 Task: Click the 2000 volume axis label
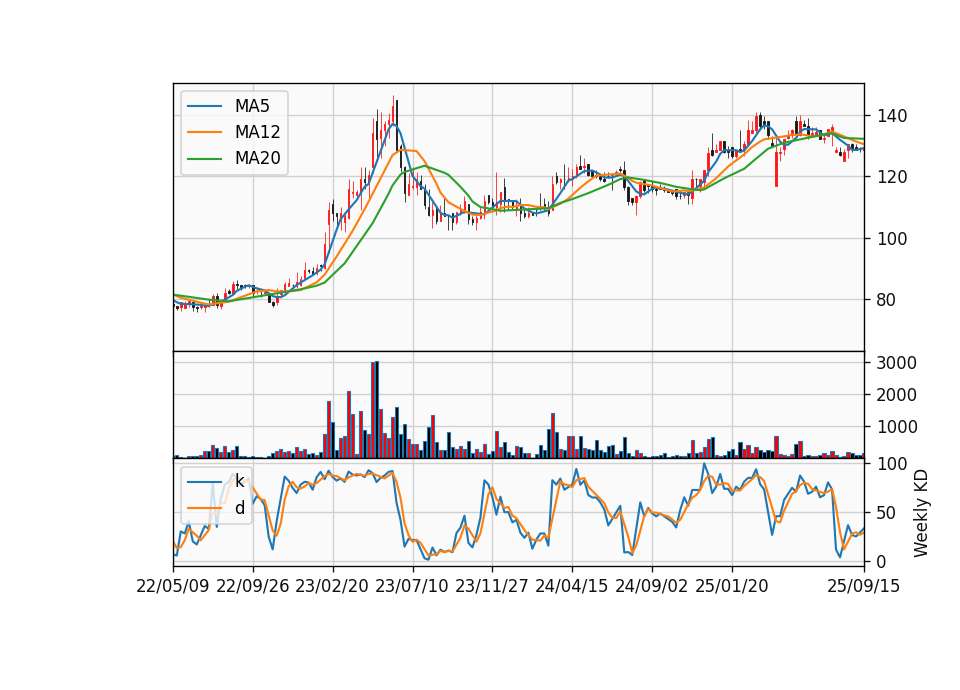pyautogui.click(x=896, y=395)
